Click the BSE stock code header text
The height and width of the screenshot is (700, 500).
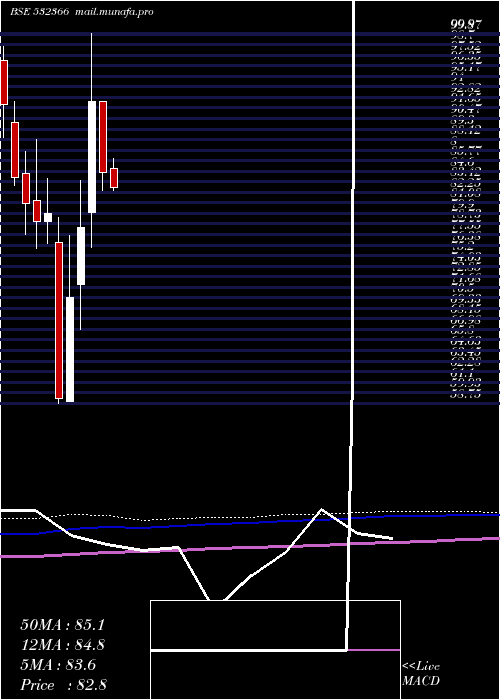click(x=82, y=12)
